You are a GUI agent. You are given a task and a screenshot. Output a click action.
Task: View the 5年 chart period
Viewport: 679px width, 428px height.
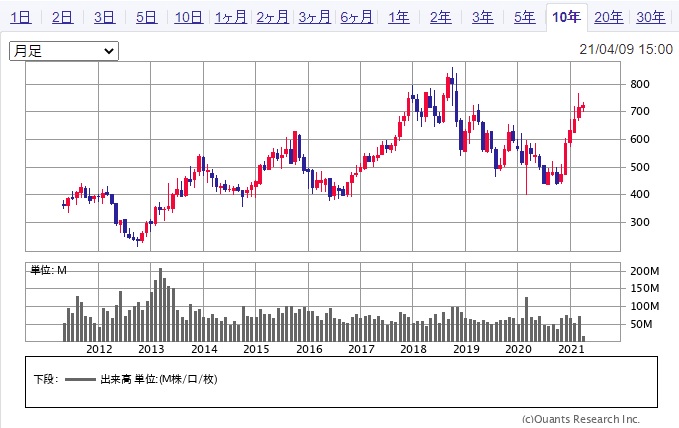click(x=525, y=17)
